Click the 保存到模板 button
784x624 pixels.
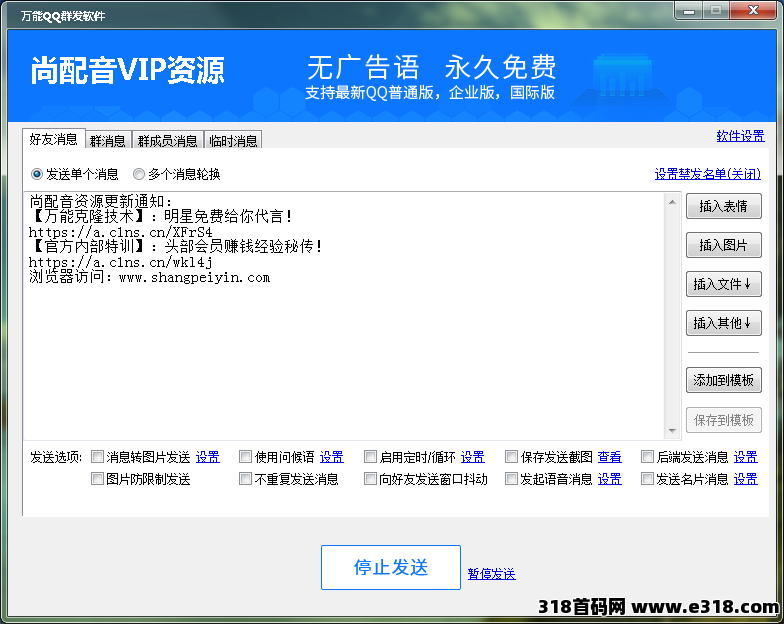(x=724, y=420)
